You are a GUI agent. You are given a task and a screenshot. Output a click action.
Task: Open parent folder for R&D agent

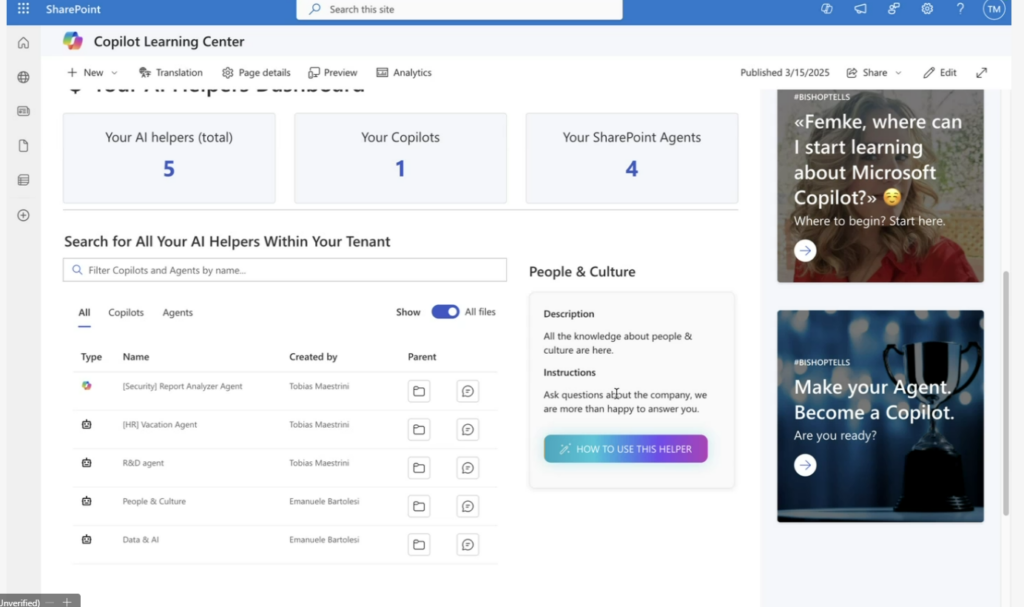tap(419, 468)
